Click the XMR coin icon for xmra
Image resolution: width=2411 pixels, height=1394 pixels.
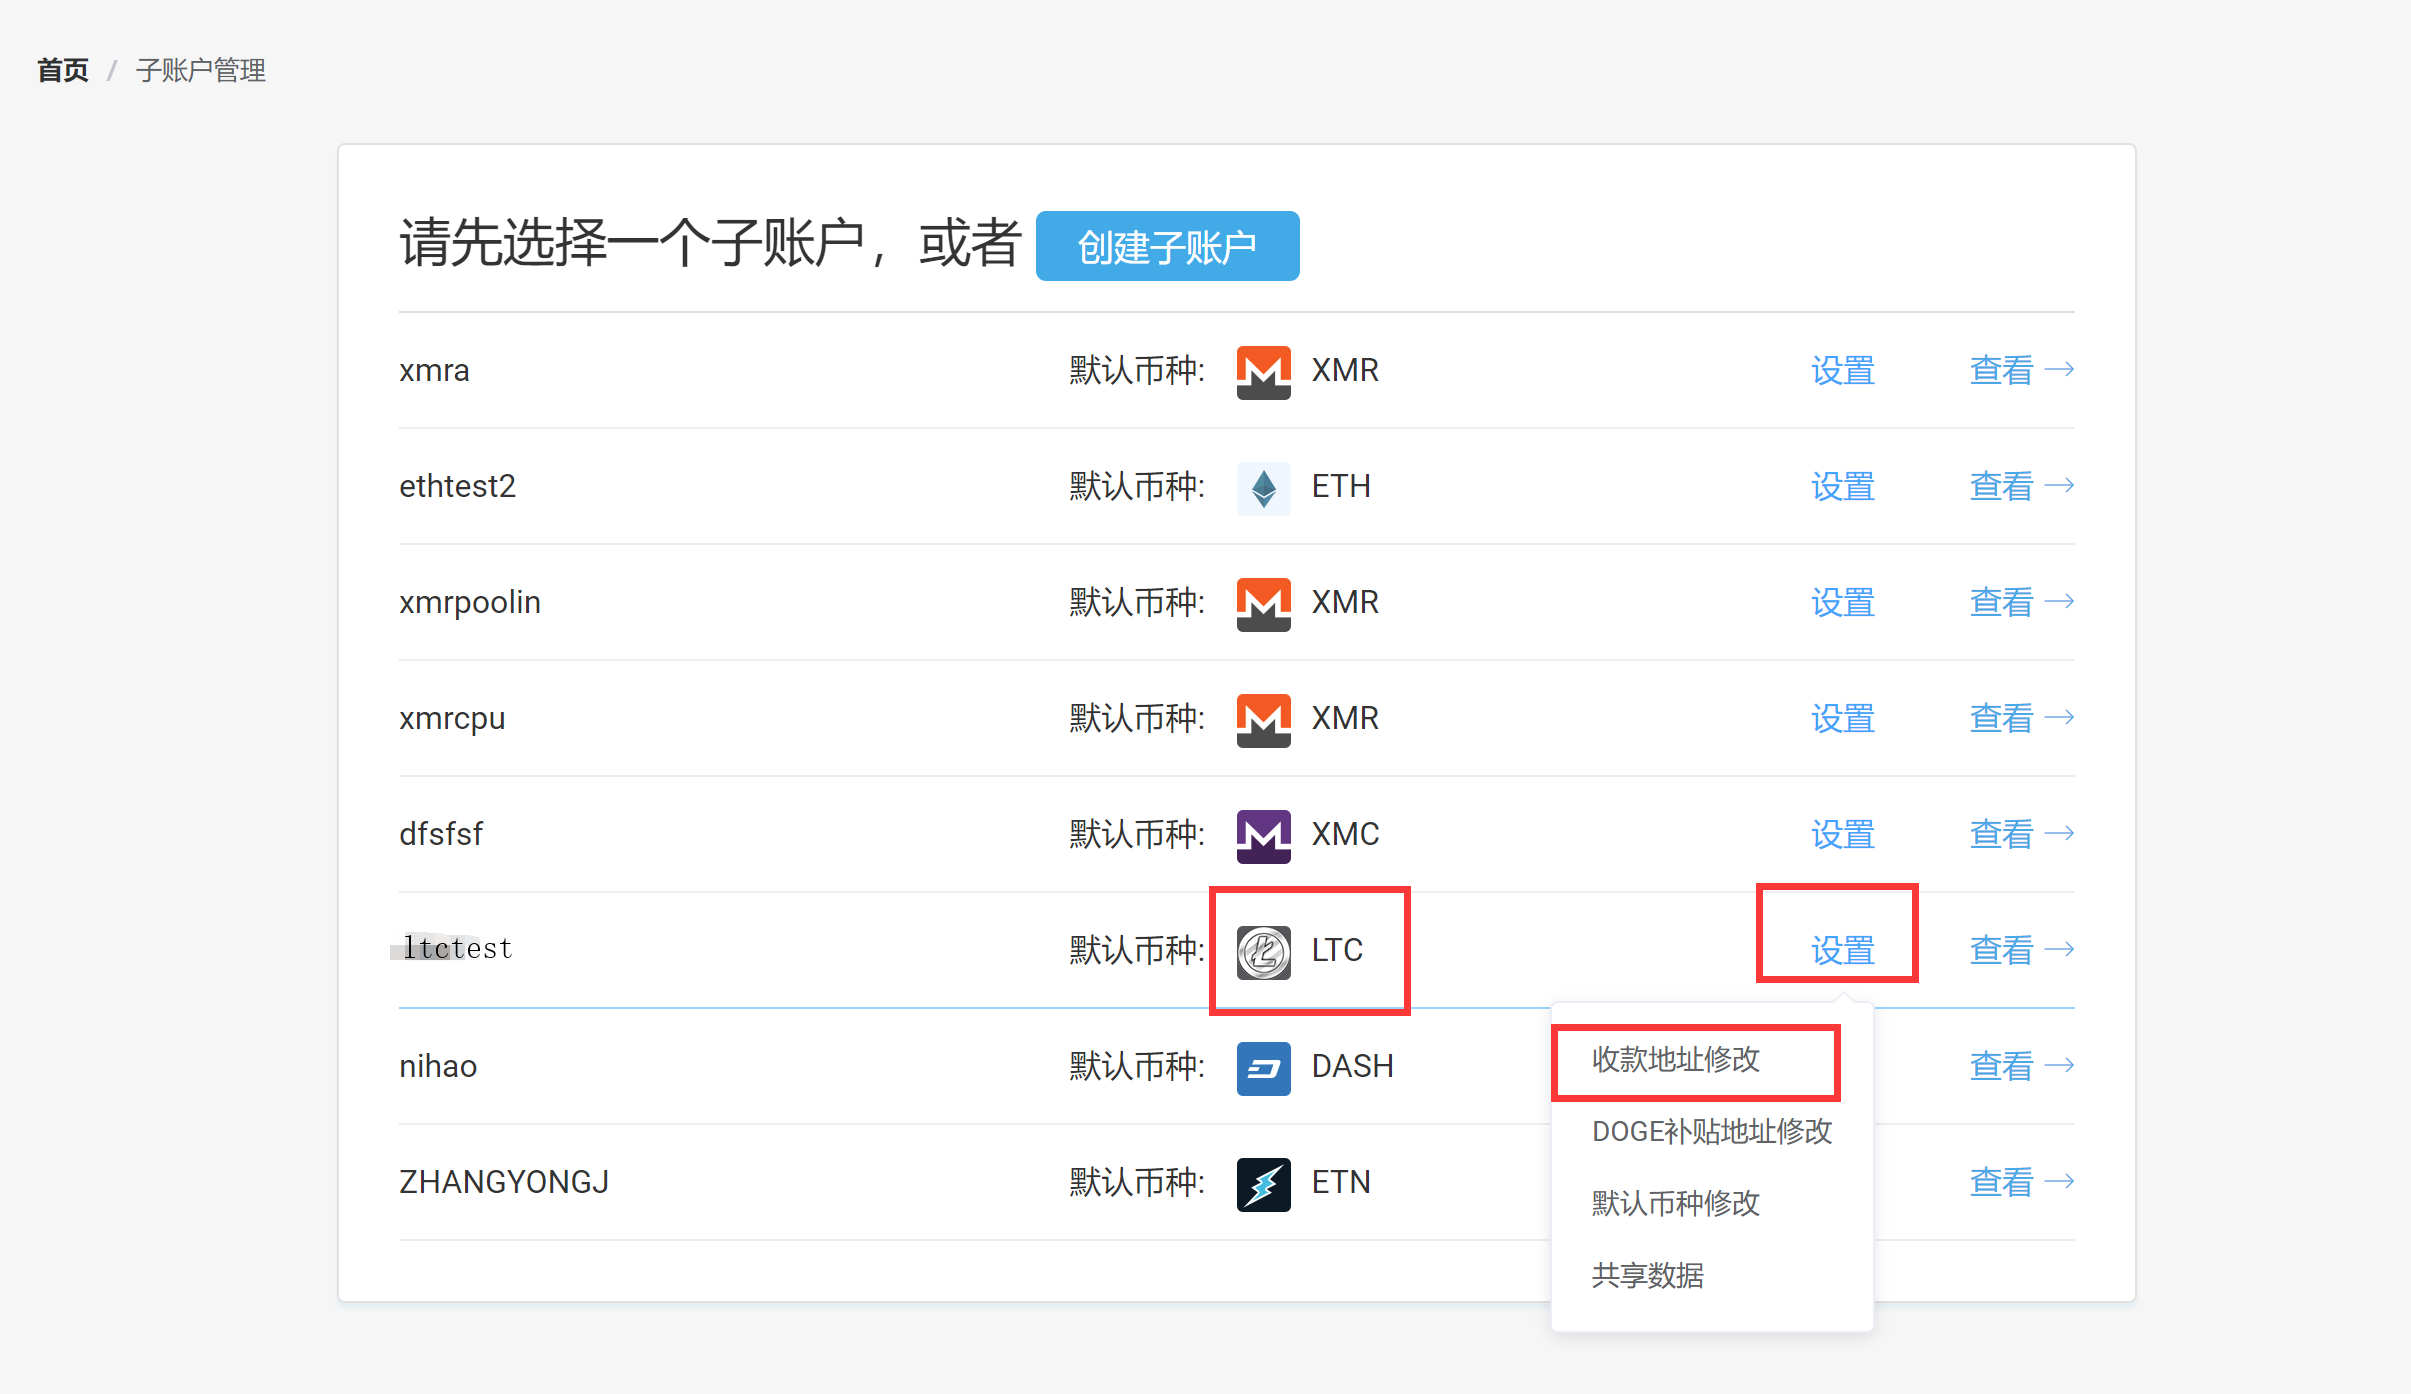(1263, 372)
